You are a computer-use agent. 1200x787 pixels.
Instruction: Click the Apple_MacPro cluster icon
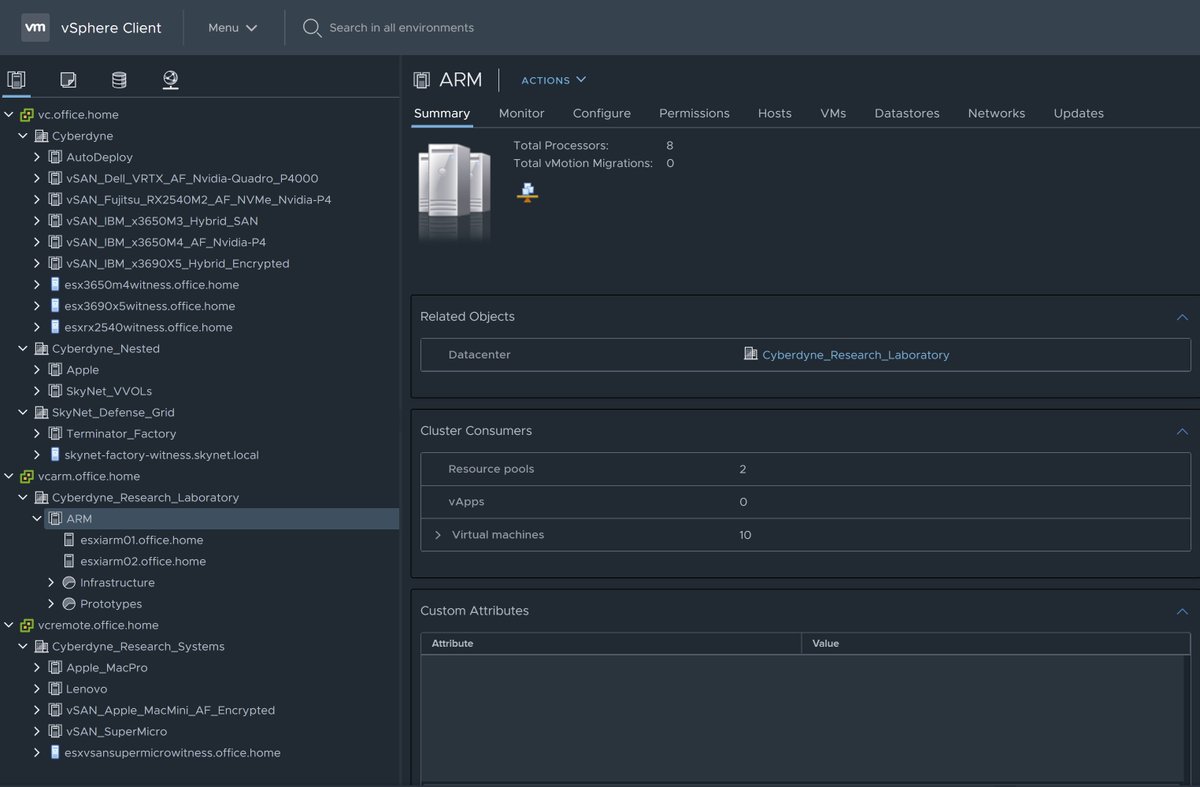tap(55, 668)
